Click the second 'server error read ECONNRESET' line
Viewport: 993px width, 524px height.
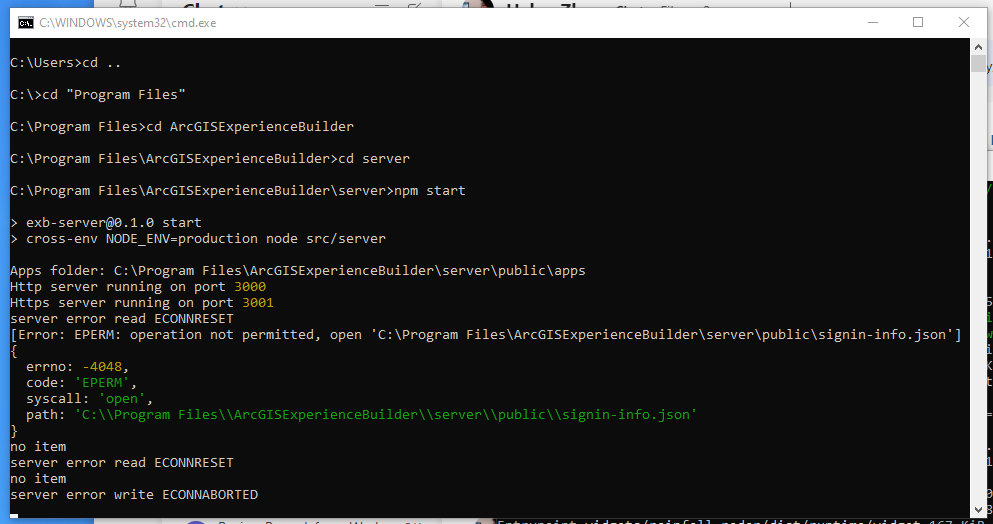(x=122, y=463)
